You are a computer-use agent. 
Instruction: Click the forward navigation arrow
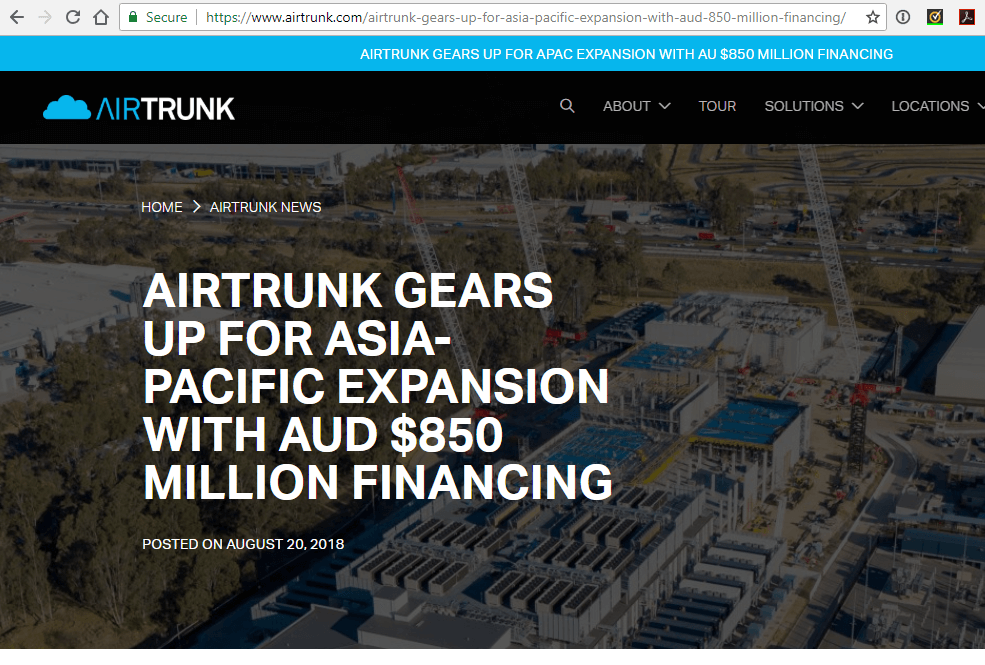[44, 17]
